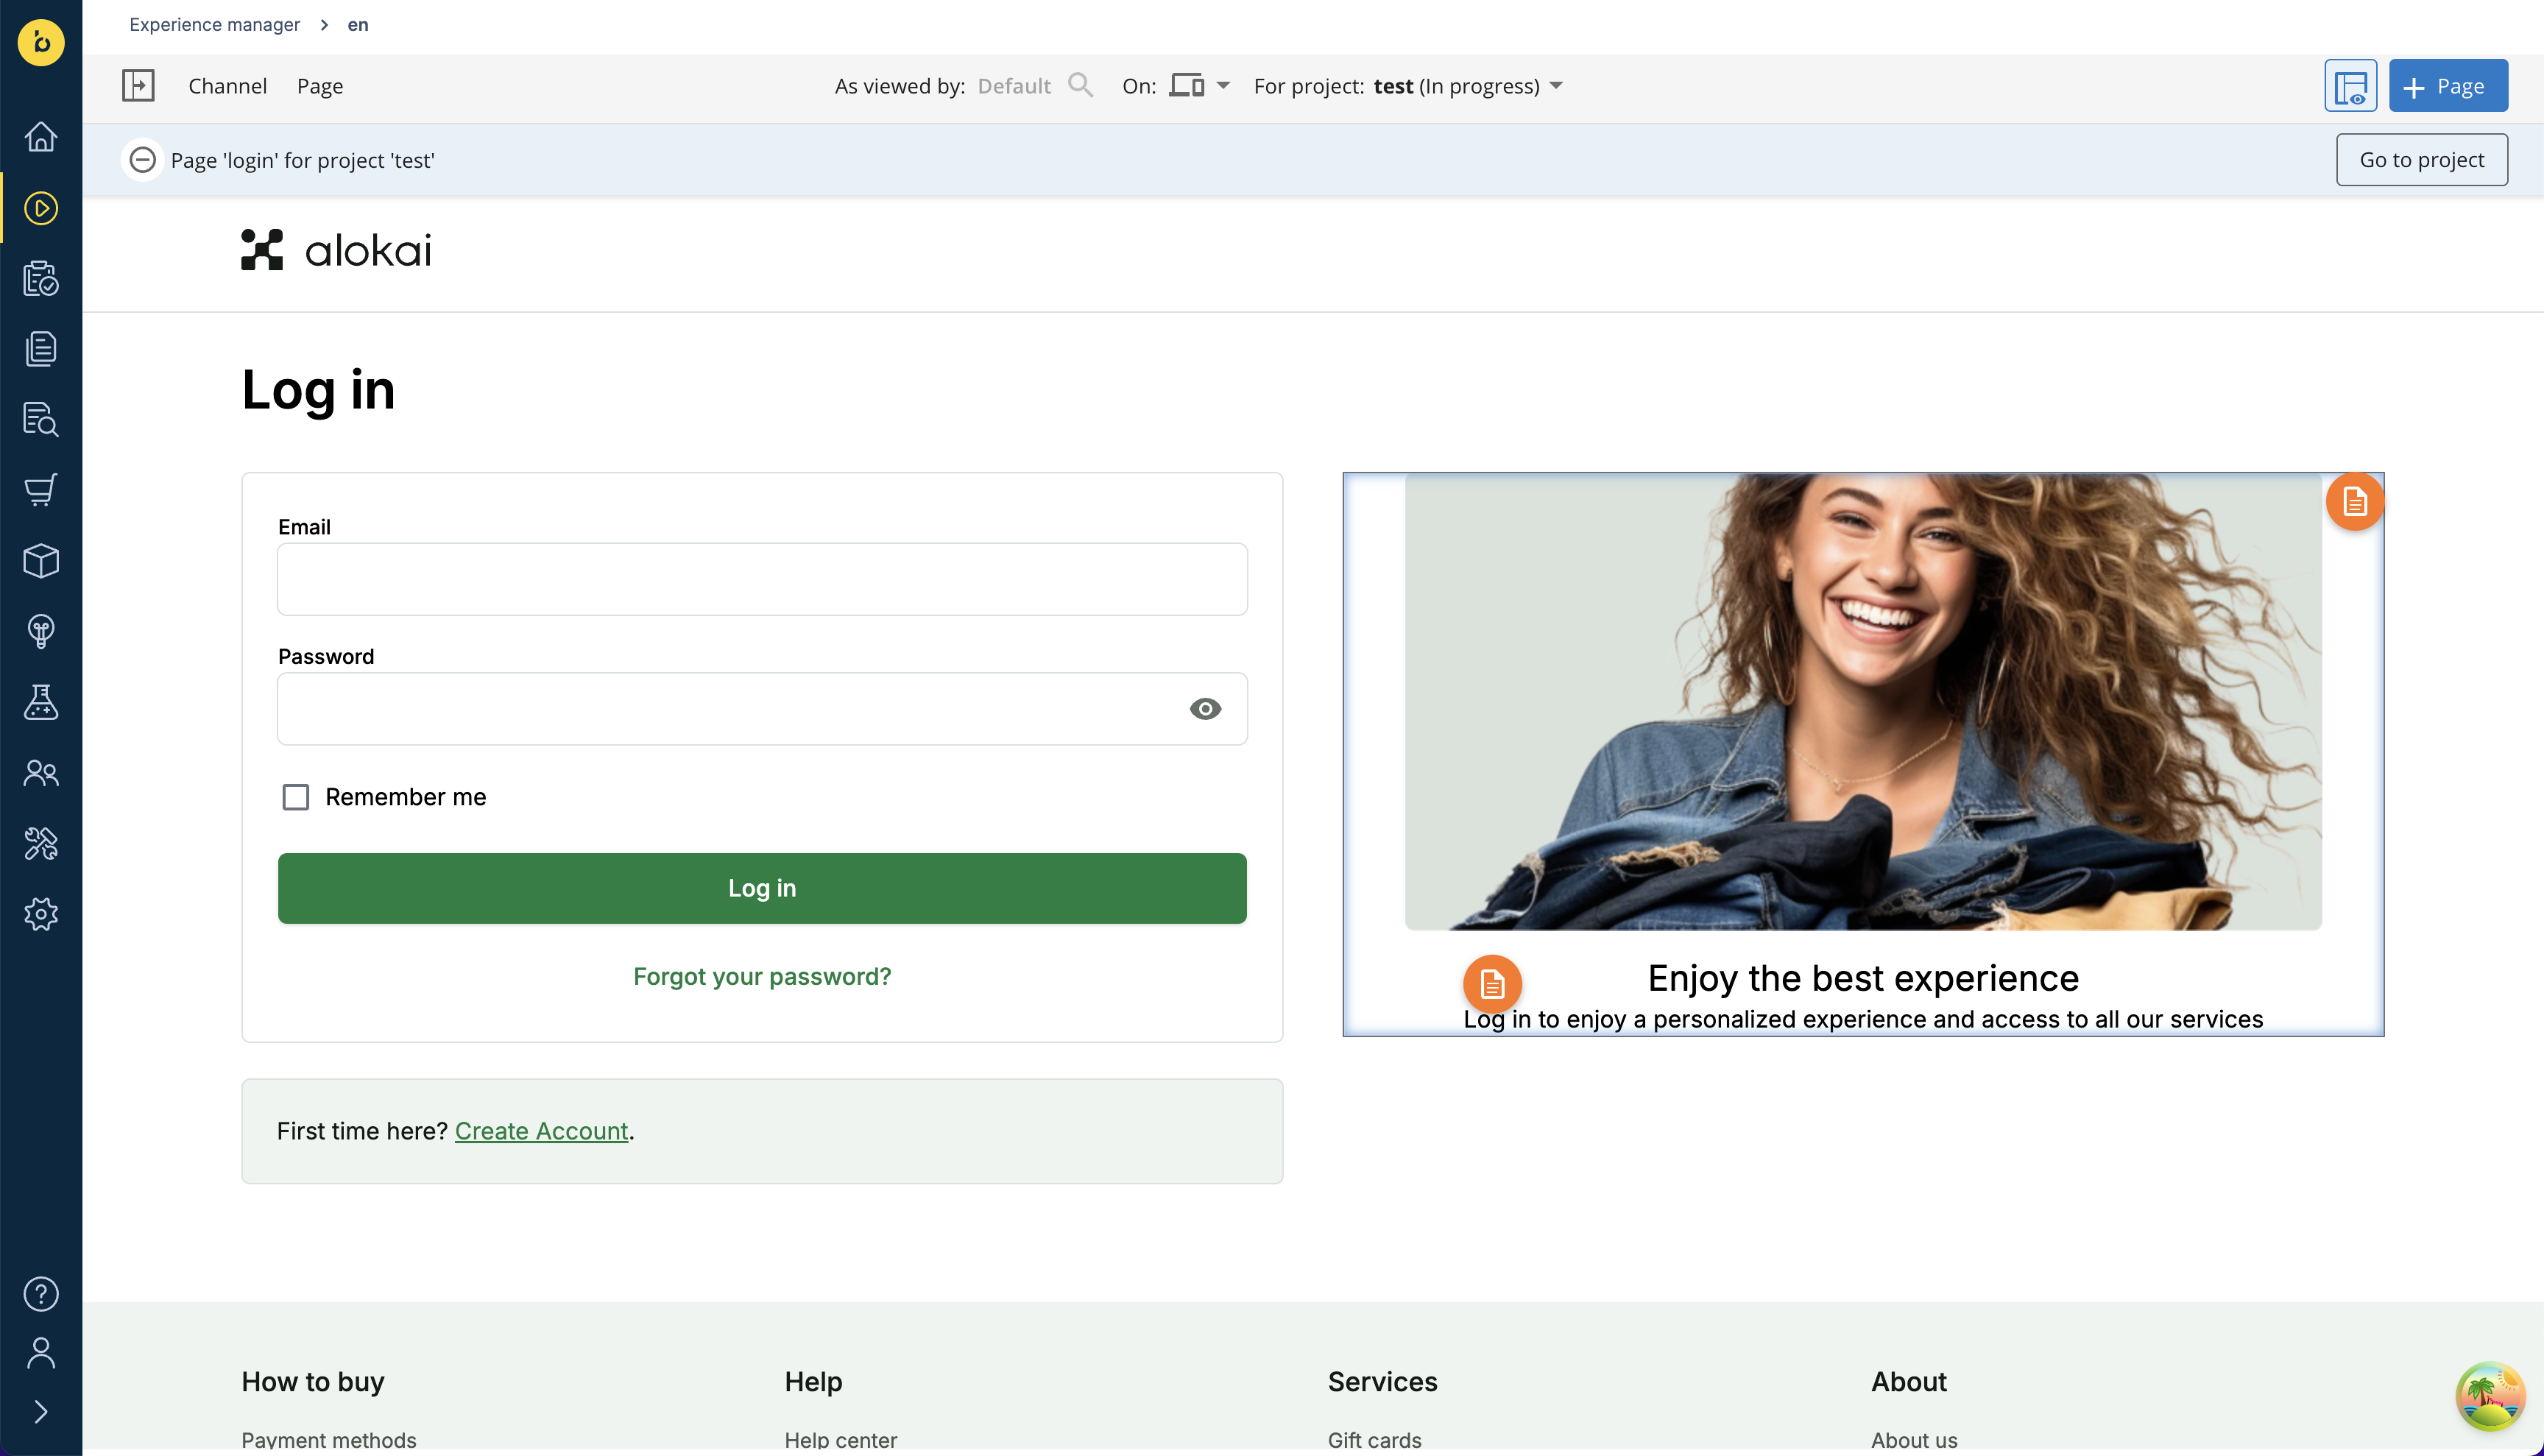Open the Home section in the sidebar
The width and height of the screenshot is (2544, 1456).
point(41,136)
